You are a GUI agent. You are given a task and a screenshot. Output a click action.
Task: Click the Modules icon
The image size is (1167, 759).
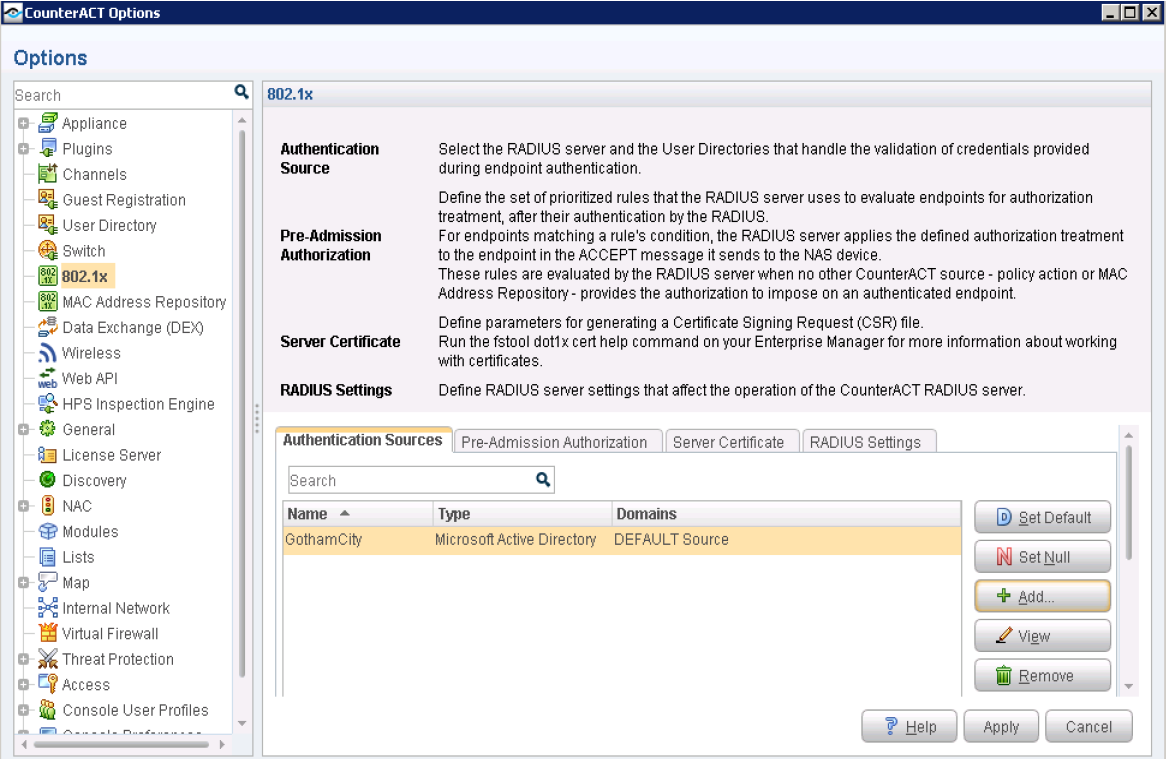48,531
